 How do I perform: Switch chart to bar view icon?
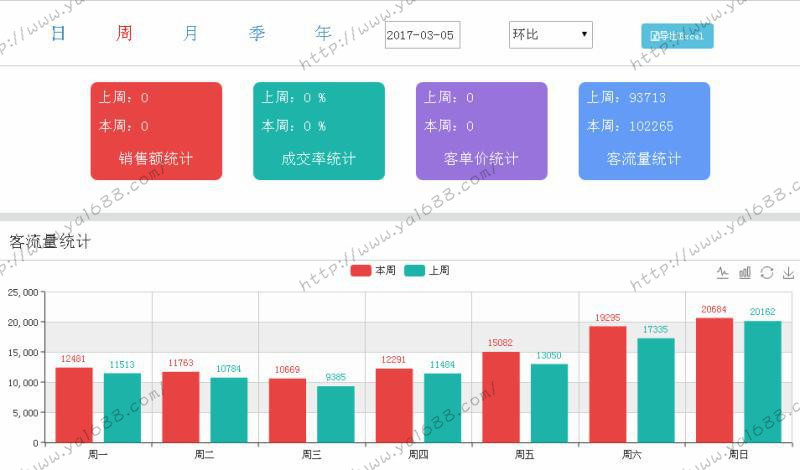tap(745, 272)
